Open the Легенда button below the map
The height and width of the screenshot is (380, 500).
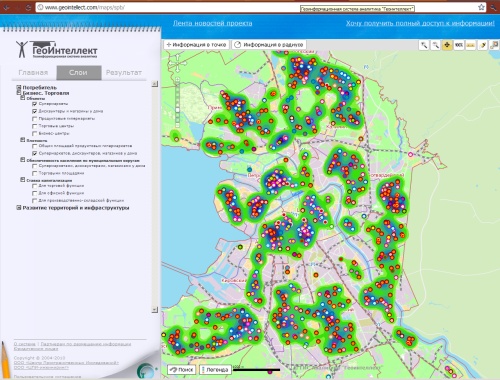point(215,370)
